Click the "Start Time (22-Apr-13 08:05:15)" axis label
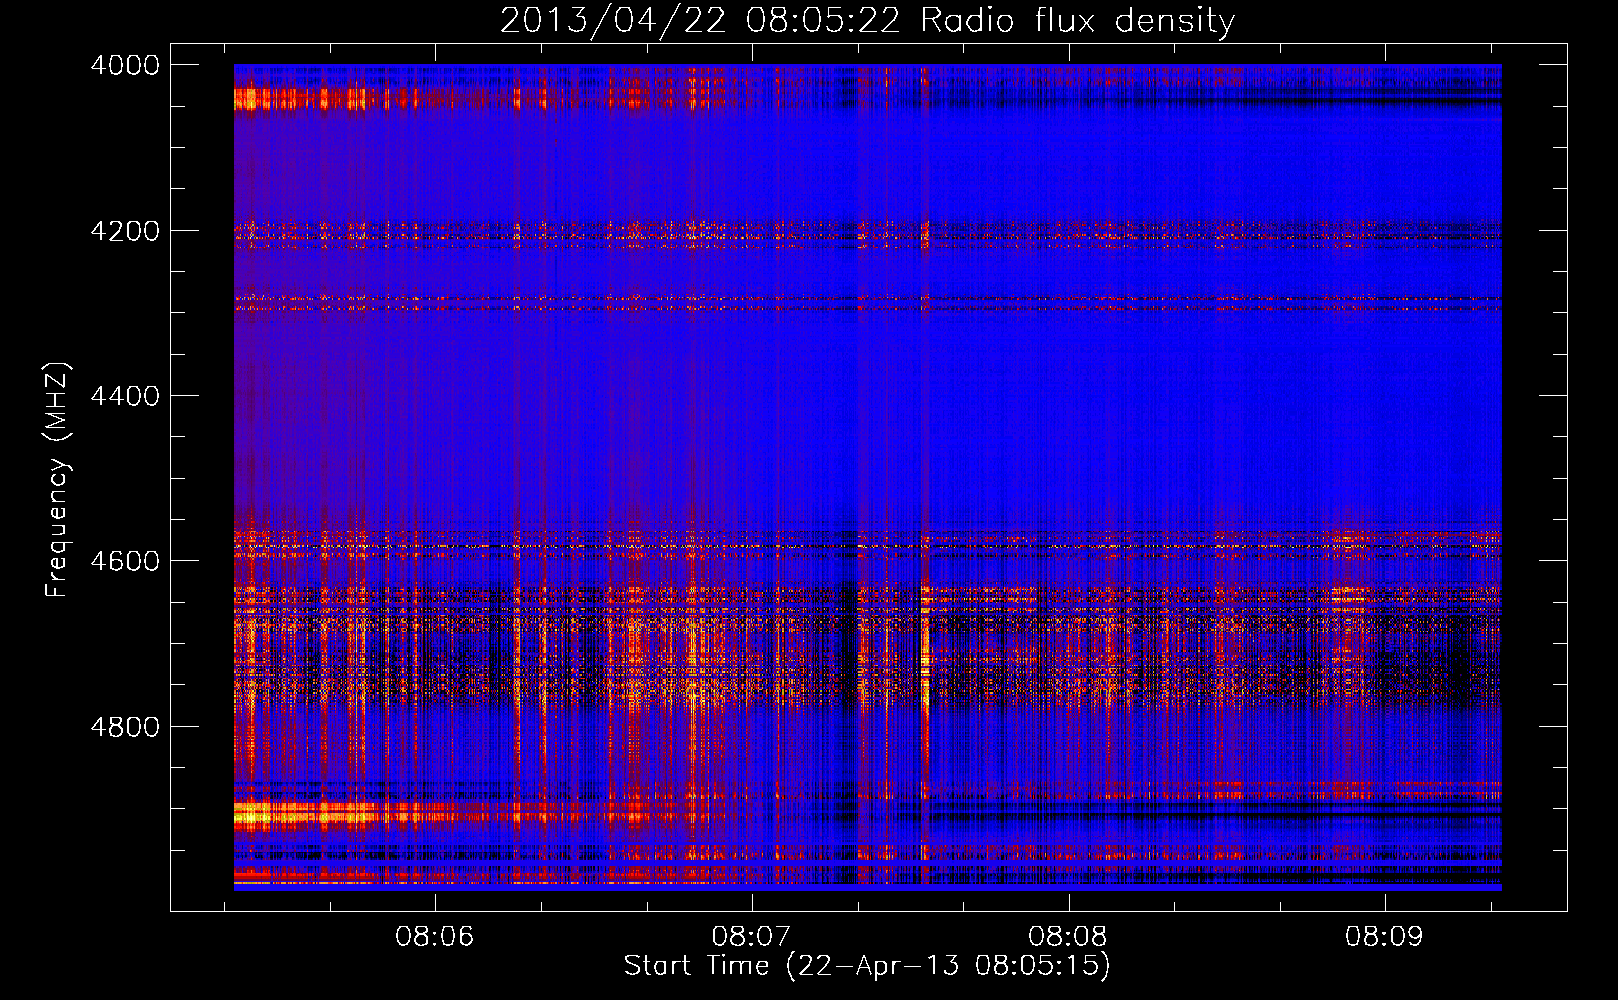 coord(867,966)
